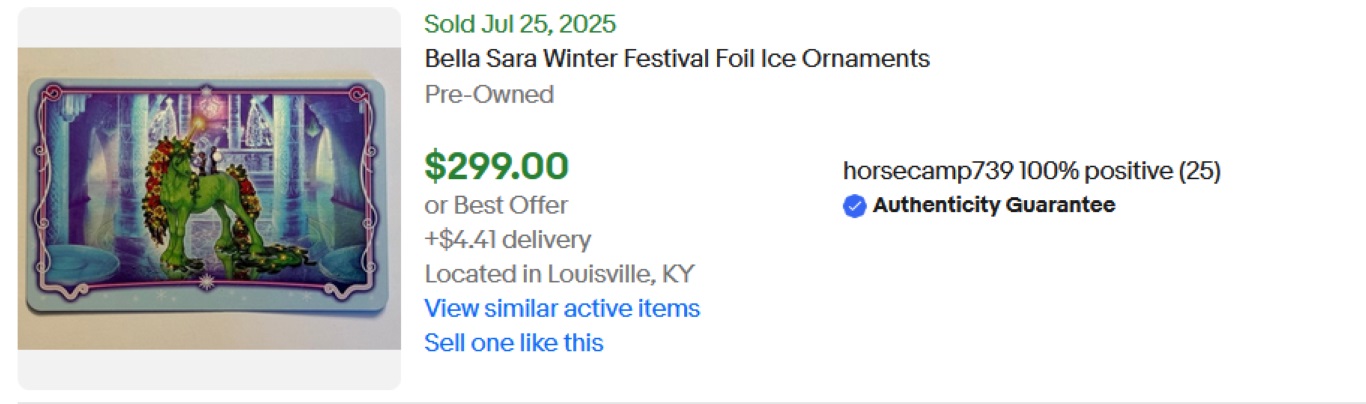Click the Sold Jul 25, 2025 date
Viewport: 1366px width, 404px height.
click(x=520, y=24)
